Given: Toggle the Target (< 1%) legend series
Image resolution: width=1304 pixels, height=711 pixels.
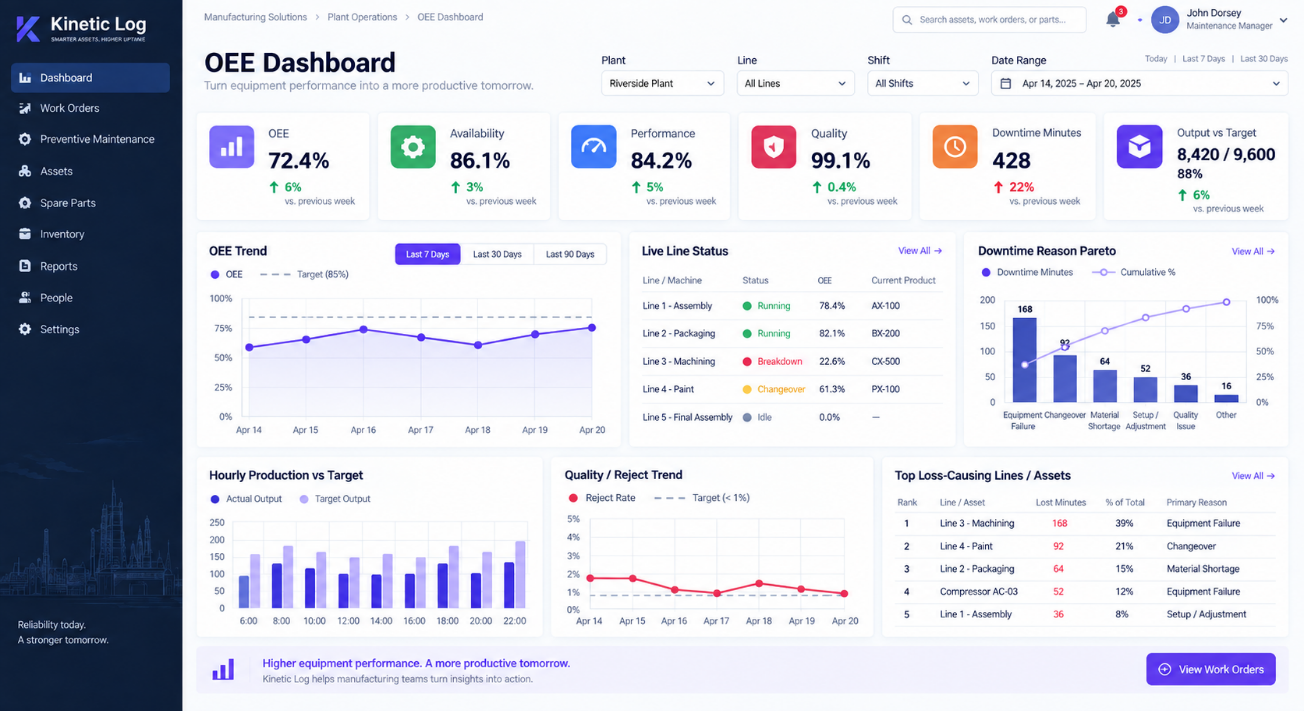Looking at the screenshot, I should 702,498.
